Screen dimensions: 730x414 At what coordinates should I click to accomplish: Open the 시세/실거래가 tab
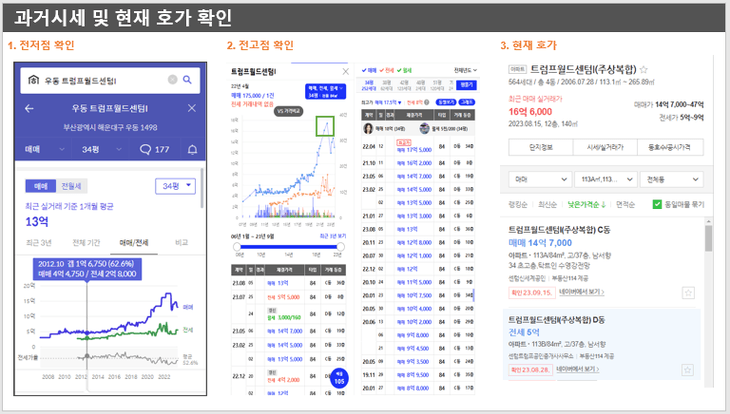click(605, 147)
